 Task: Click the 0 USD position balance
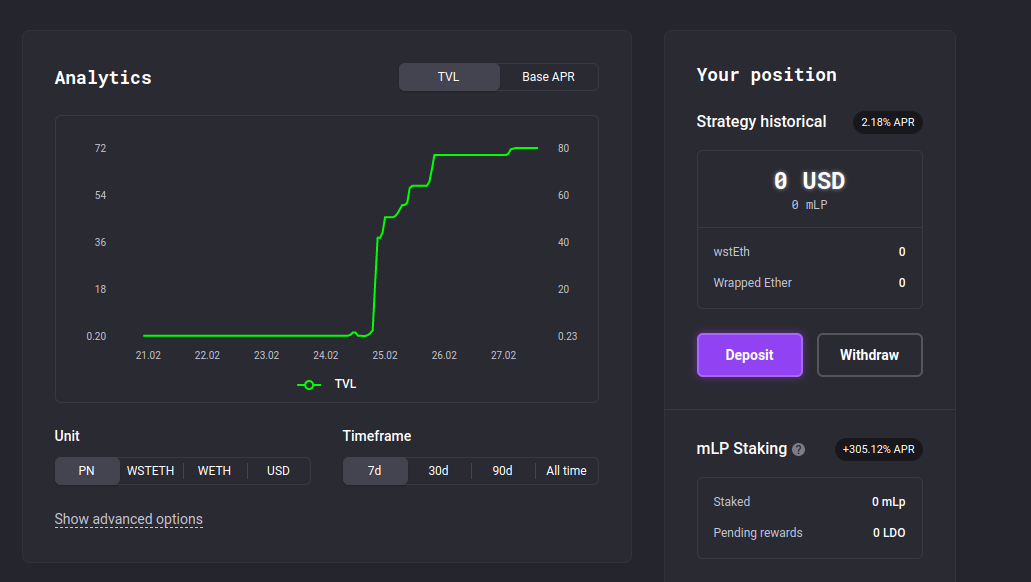809,181
